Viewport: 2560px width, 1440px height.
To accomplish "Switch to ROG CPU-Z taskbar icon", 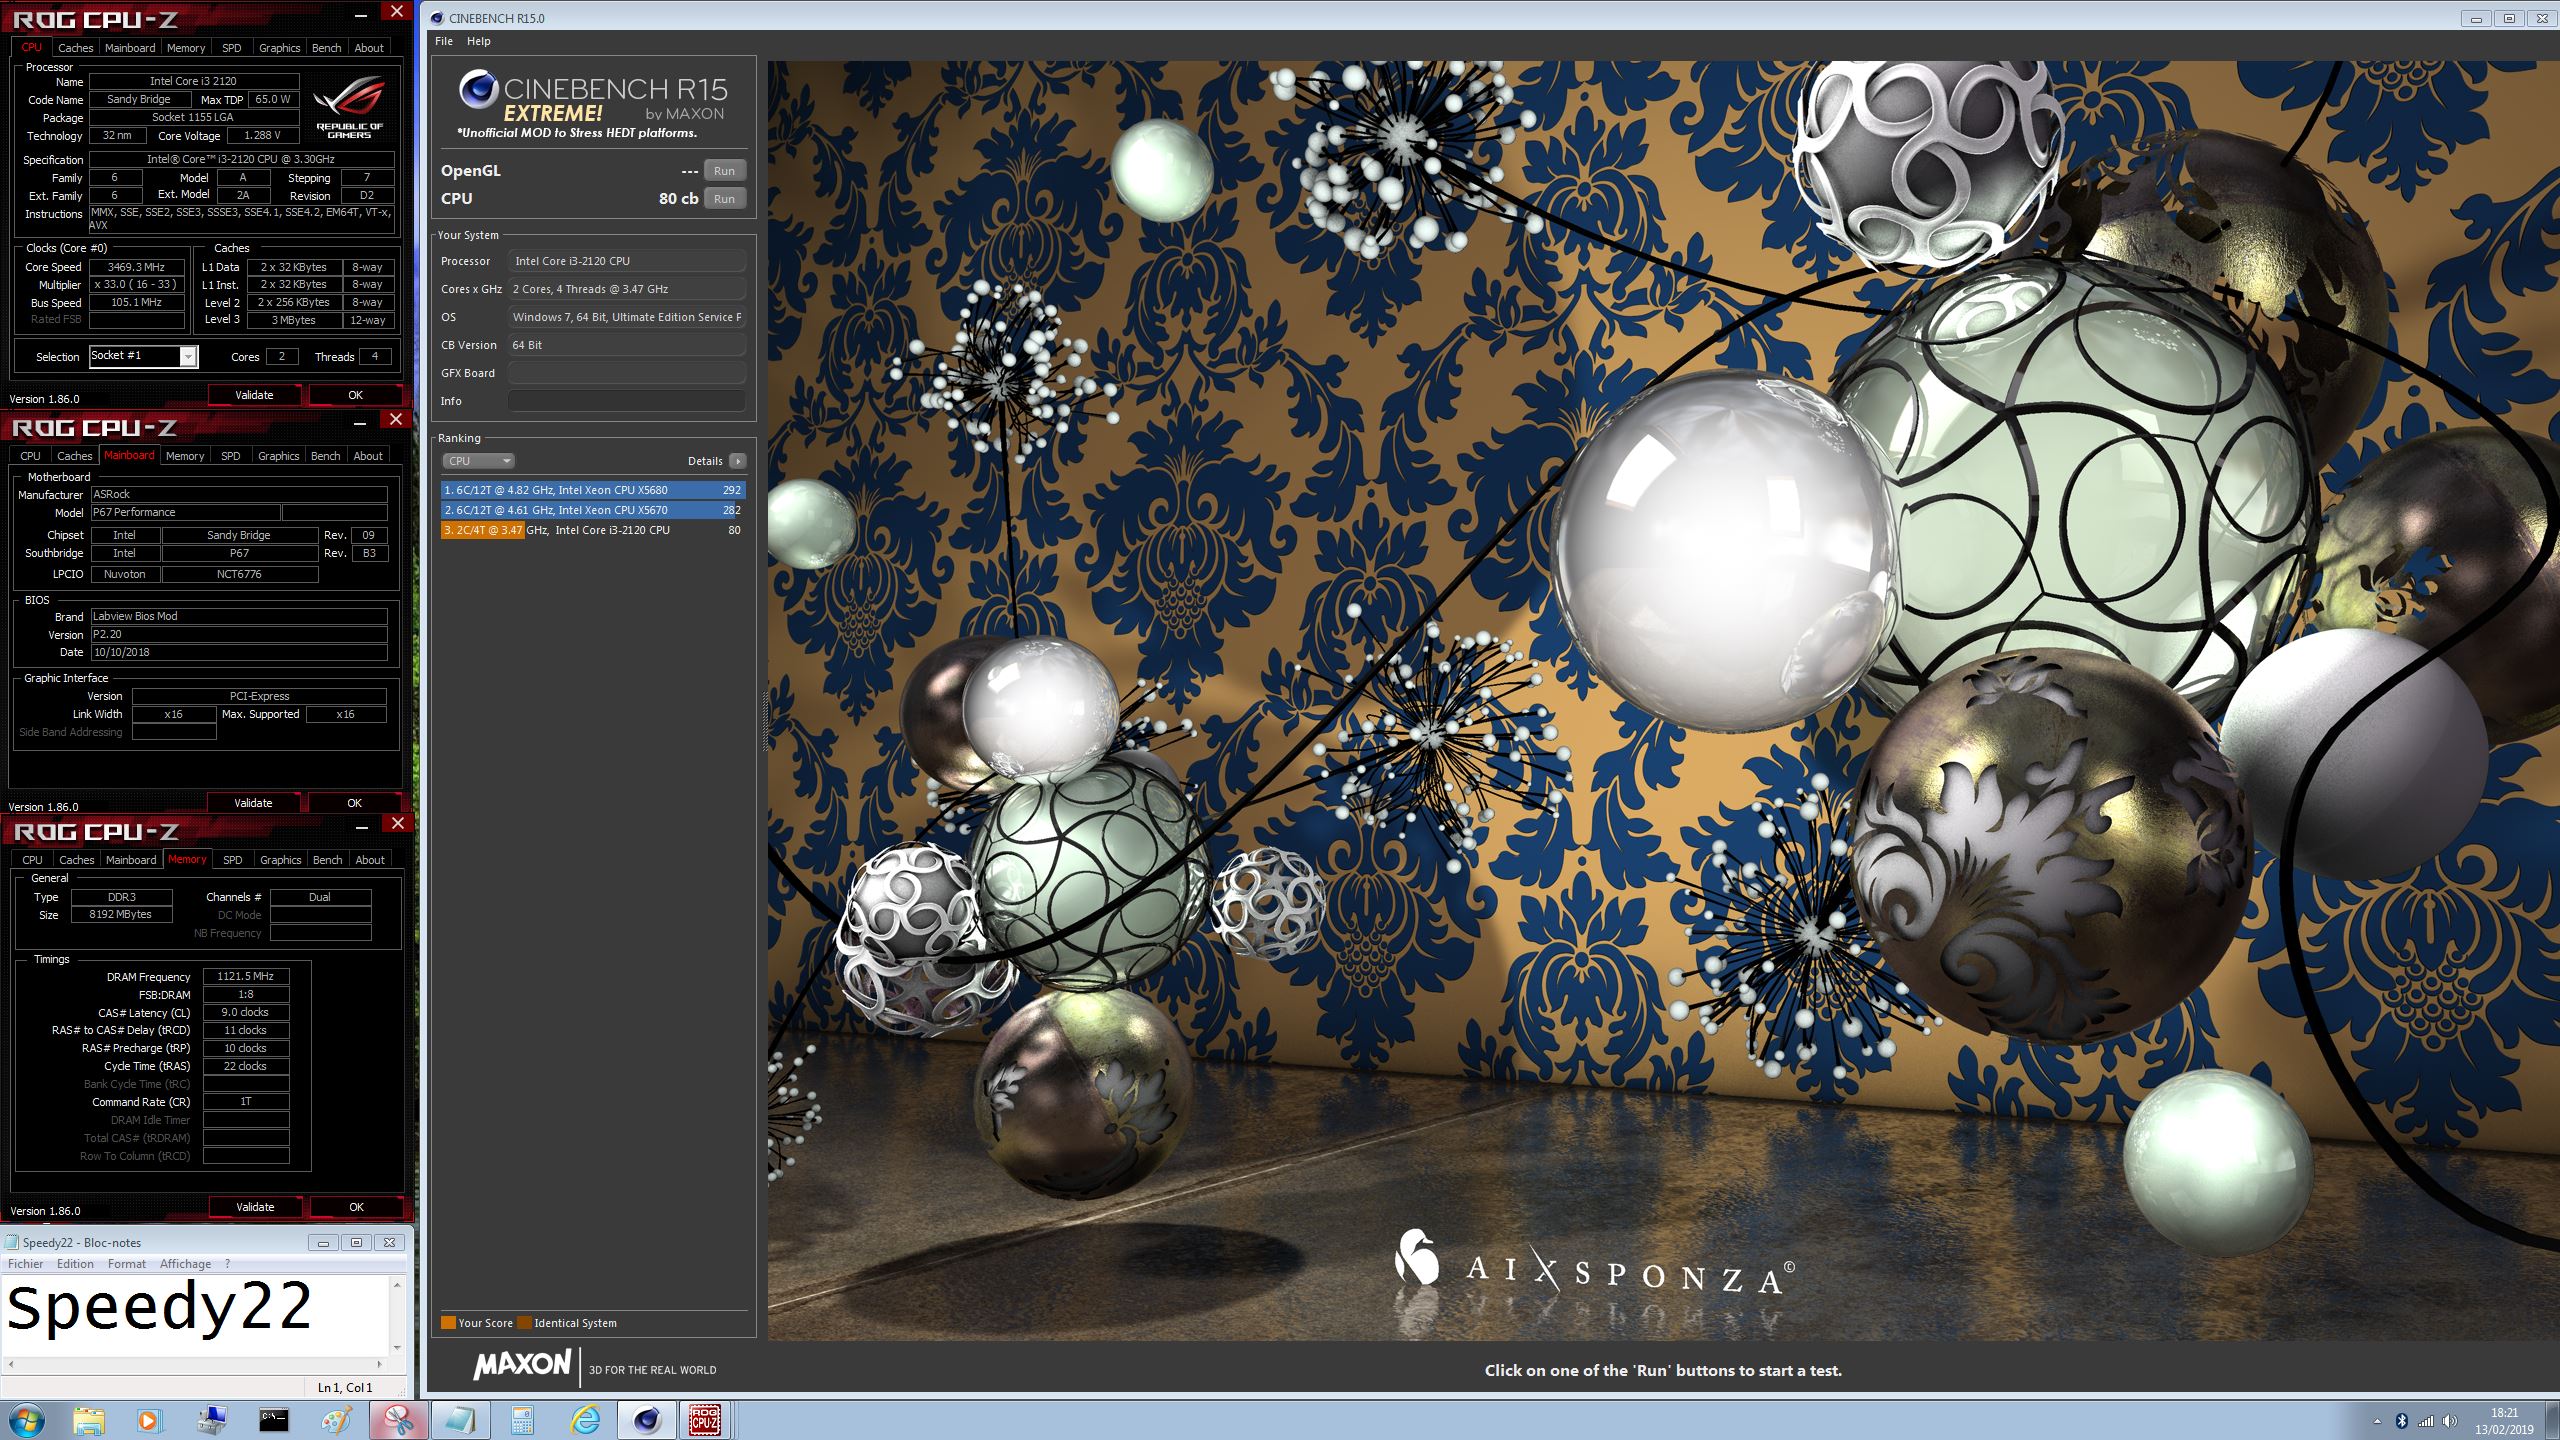I will pos(705,1420).
